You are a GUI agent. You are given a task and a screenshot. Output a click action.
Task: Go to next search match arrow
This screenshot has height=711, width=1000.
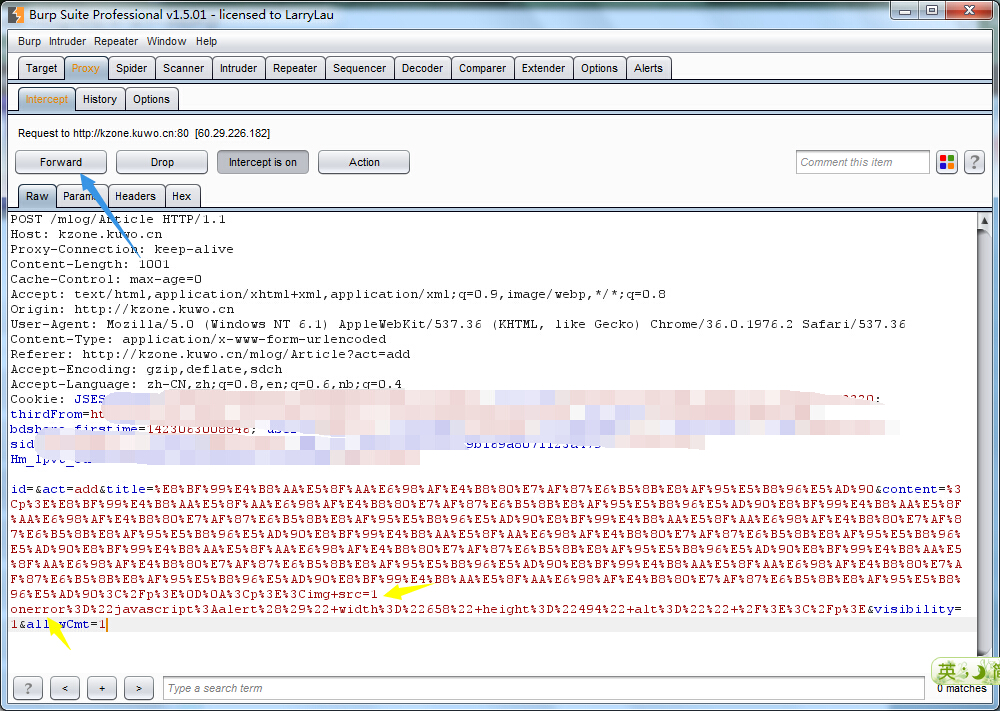[x=139, y=688]
